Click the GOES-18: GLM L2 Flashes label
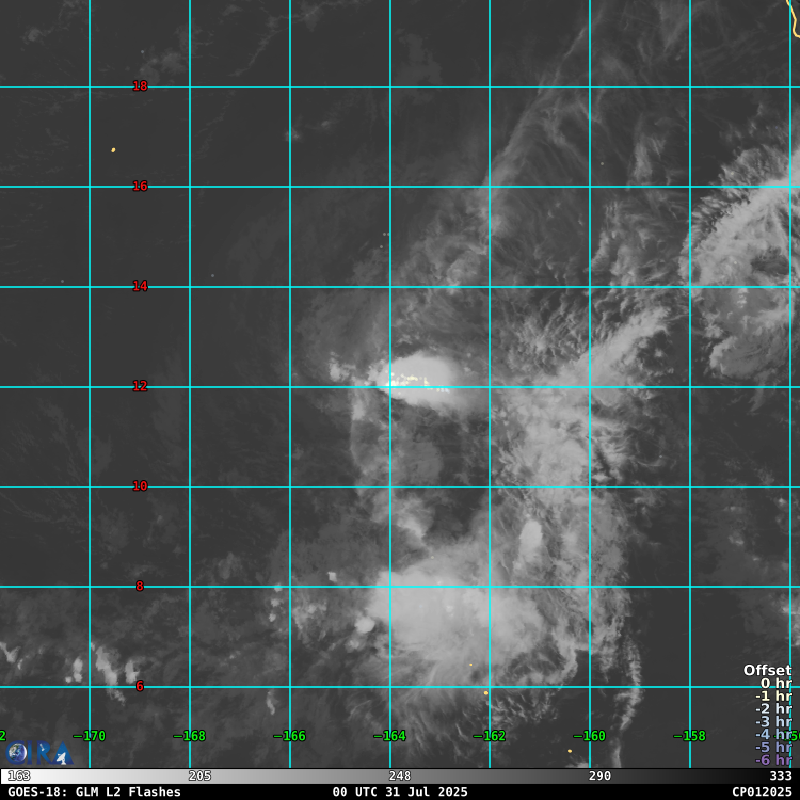Screen dimensions: 800x800 click(94, 792)
